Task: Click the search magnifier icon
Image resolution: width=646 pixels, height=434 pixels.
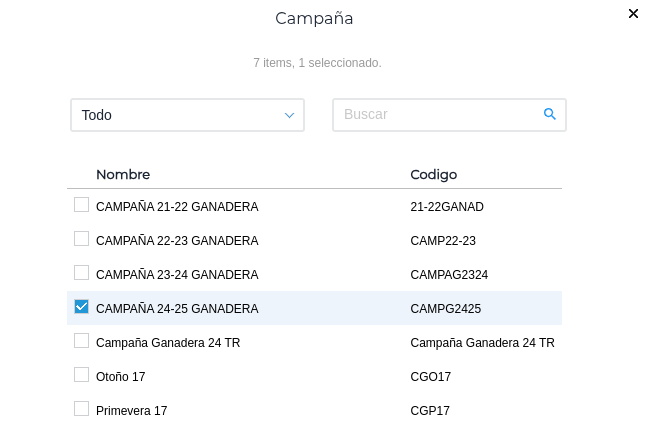Action: [x=549, y=114]
